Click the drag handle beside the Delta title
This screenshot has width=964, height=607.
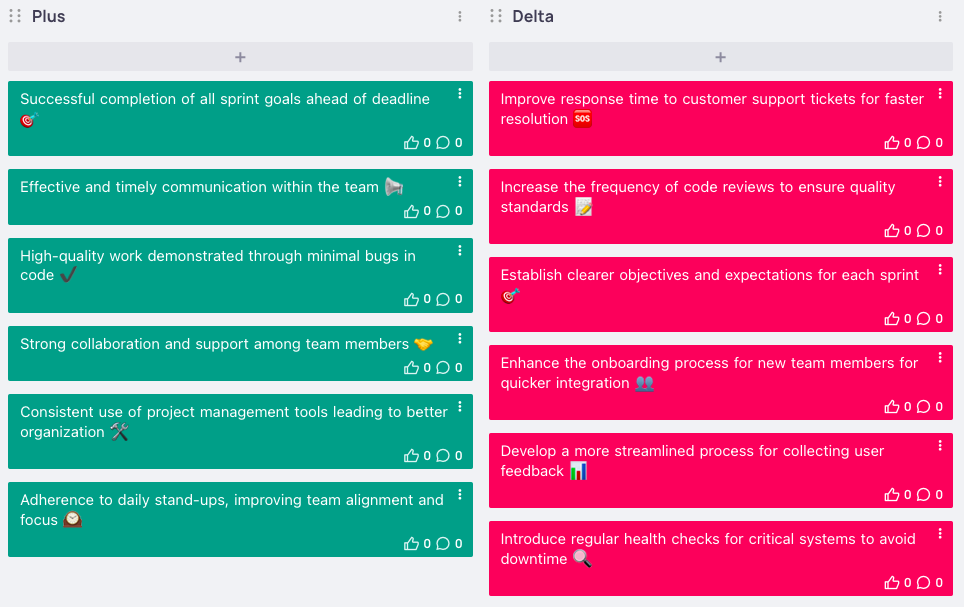click(x=494, y=16)
